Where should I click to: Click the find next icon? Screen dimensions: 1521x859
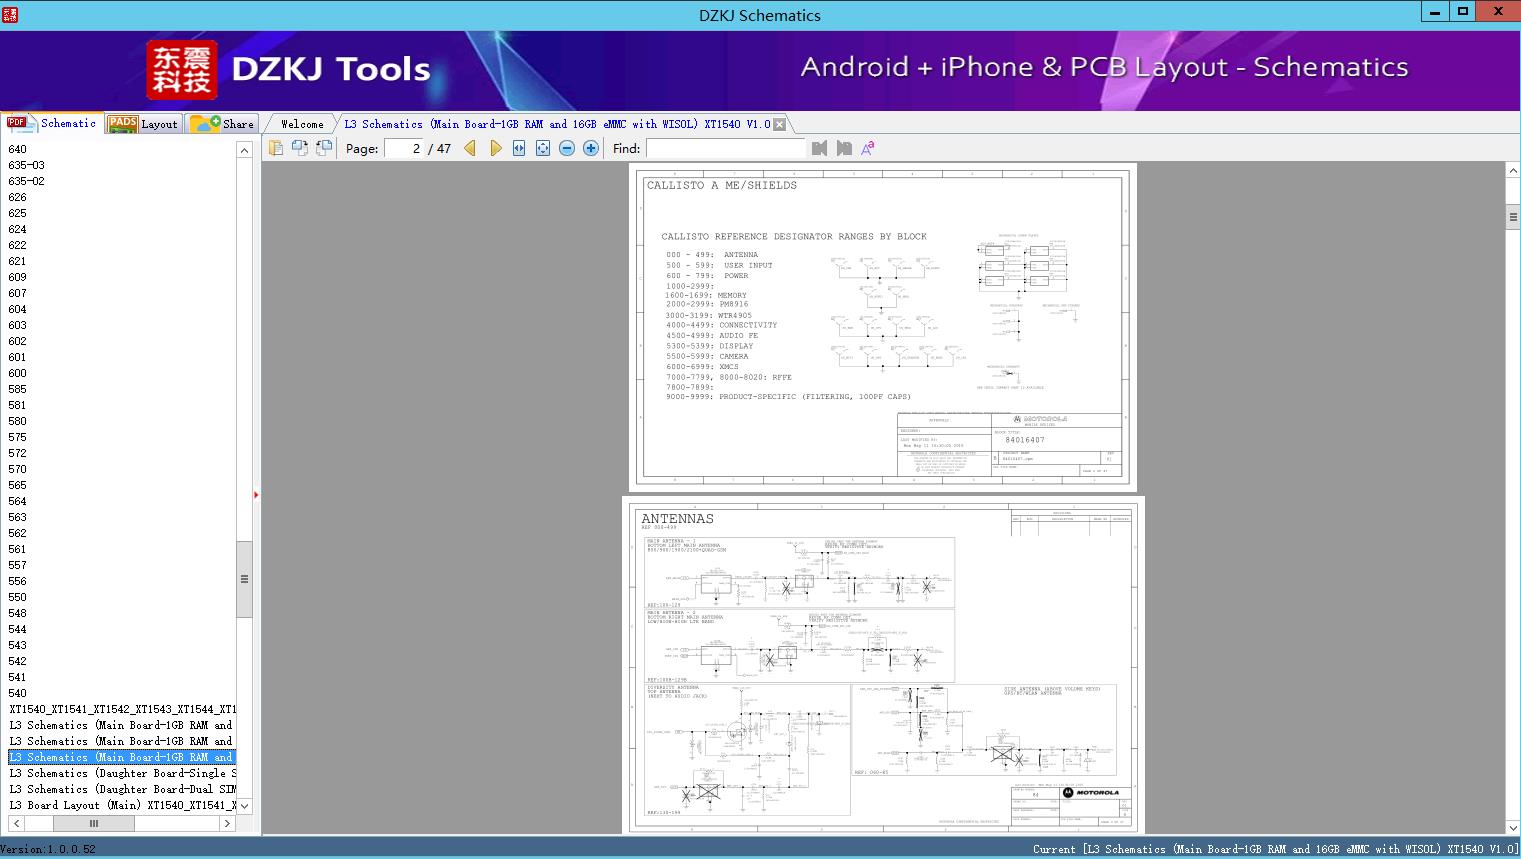(844, 148)
